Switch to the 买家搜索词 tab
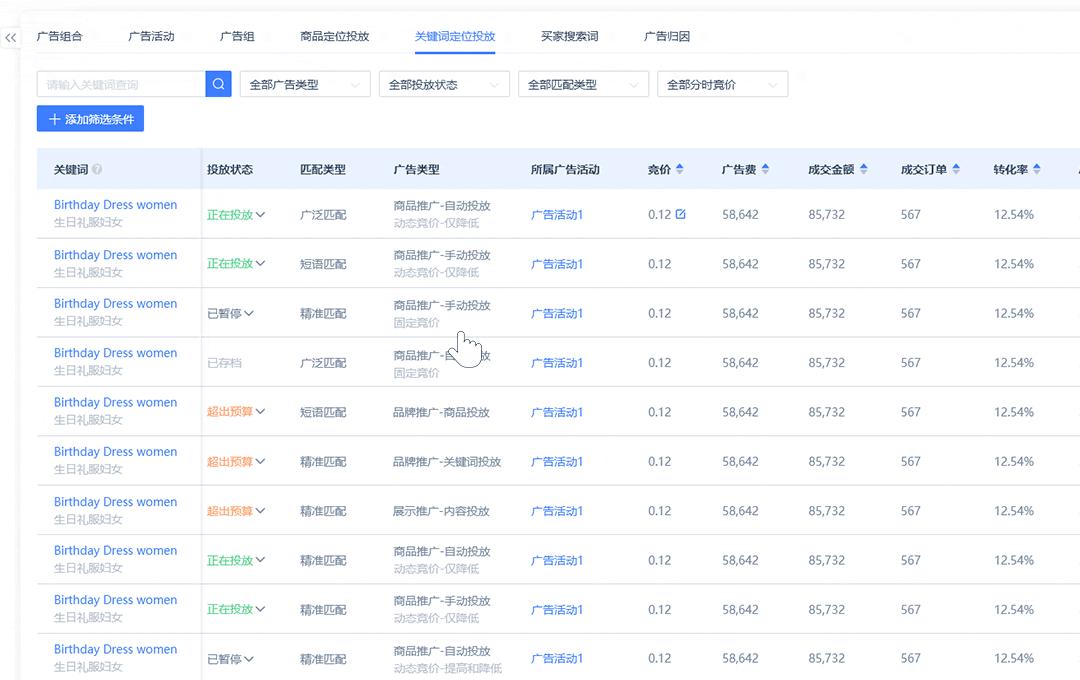 (x=572, y=34)
